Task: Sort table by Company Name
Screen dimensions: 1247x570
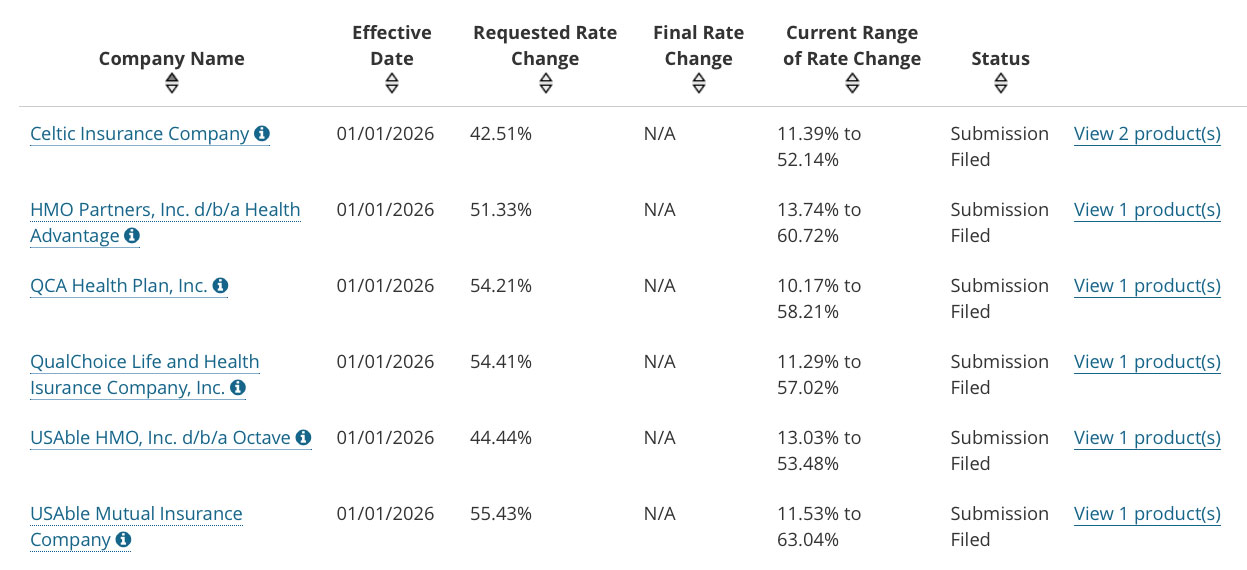Action: click(x=172, y=83)
